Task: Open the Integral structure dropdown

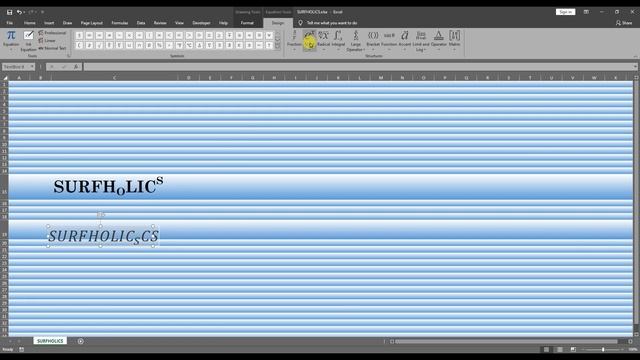Action: (338, 40)
